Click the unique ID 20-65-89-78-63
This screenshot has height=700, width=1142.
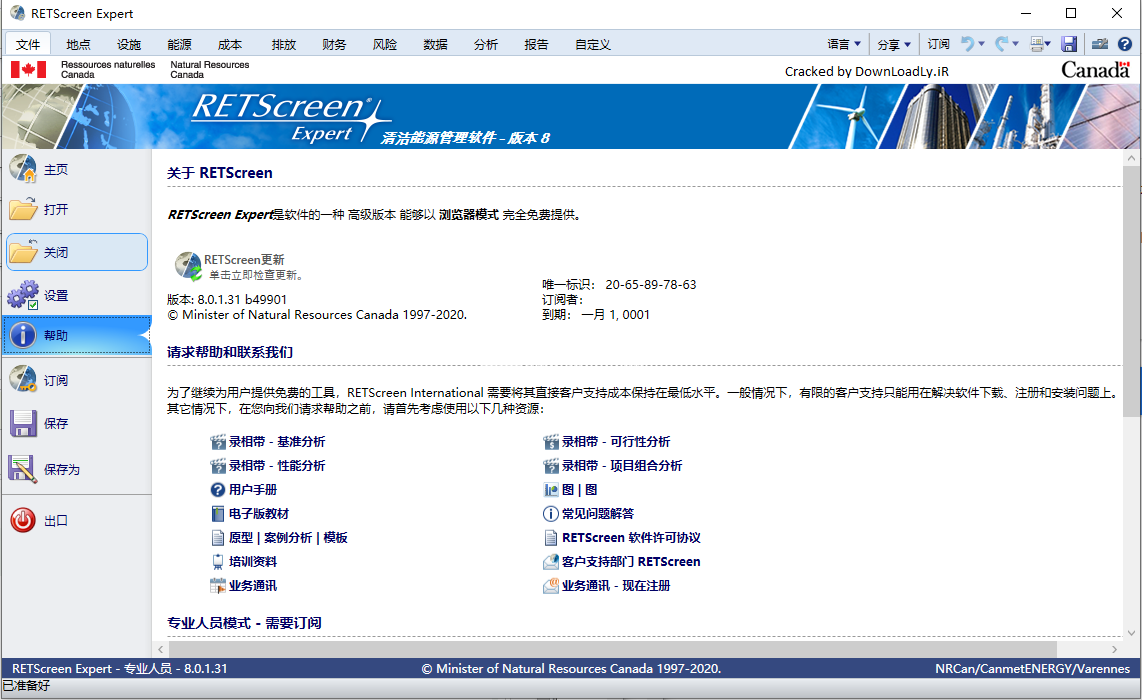pyautogui.click(x=650, y=284)
